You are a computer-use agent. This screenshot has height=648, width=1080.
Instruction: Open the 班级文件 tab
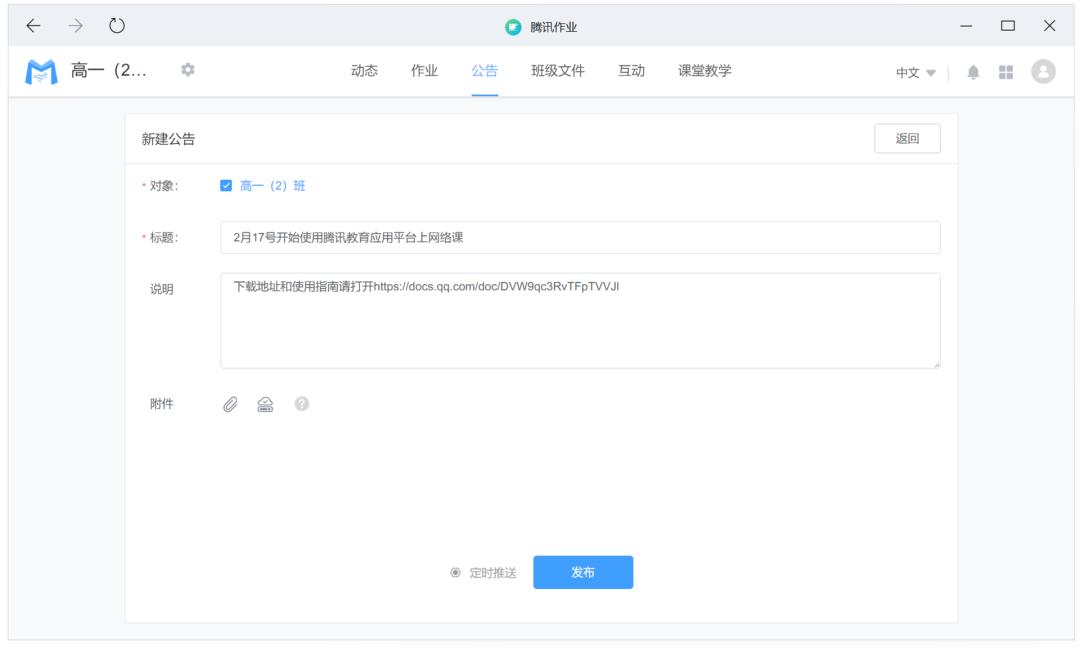click(x=558, y=71)
